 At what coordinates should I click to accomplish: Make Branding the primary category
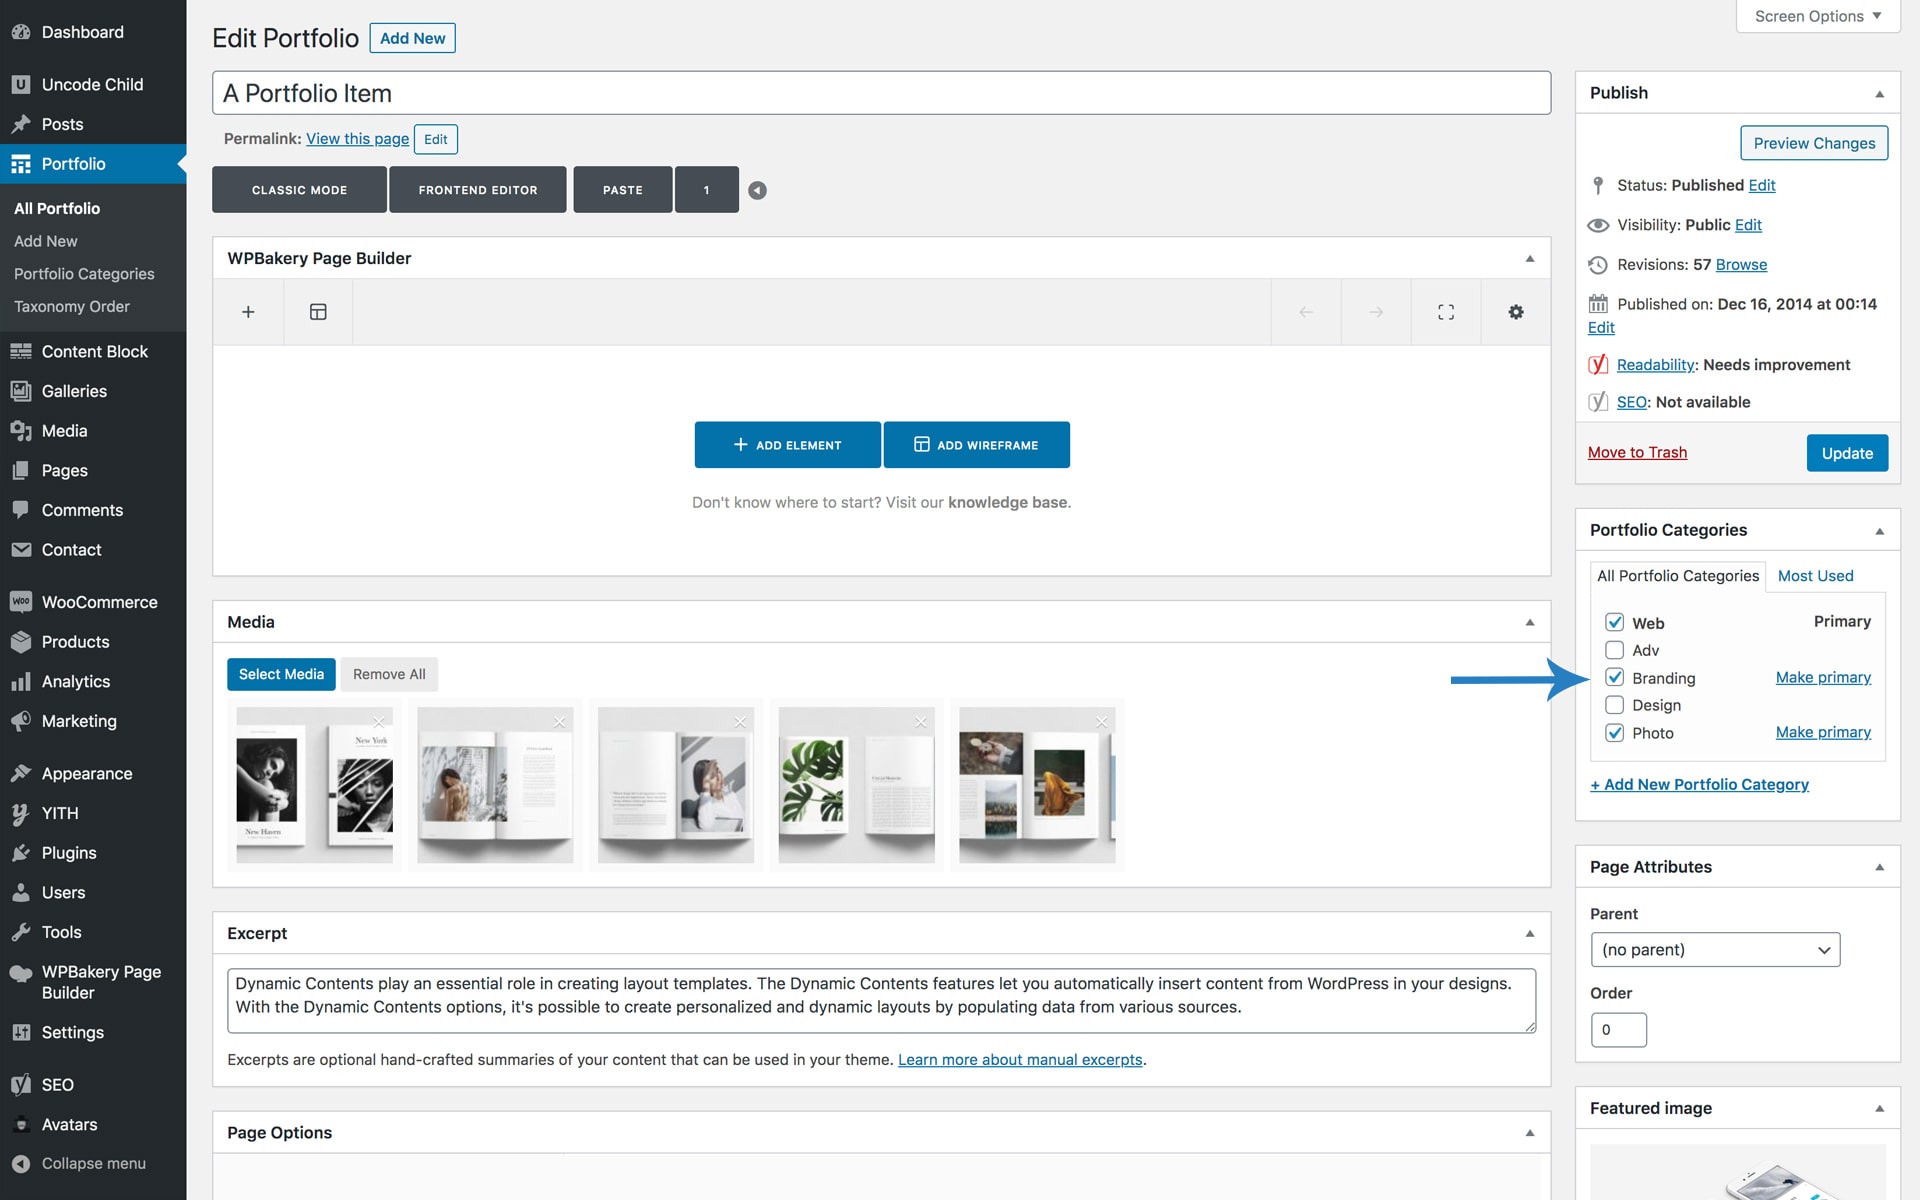click(x=1822, y=678)
